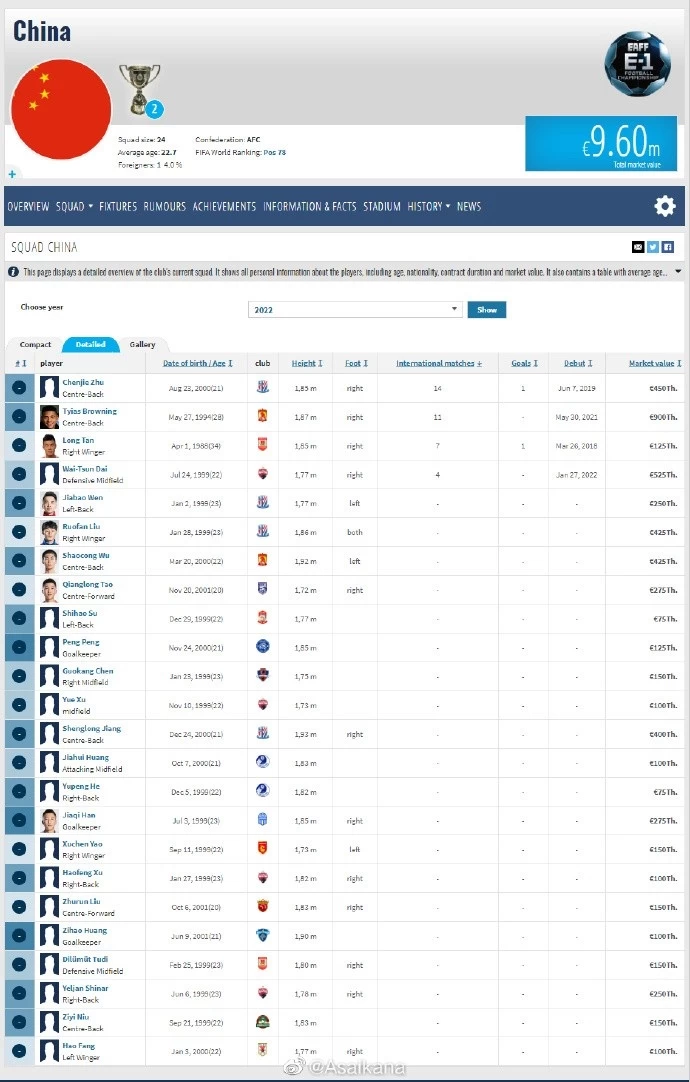This screenshot has height=1082, width=690.
Task: Open the year selection dropdown showing 2022
Action: point(355,310)
